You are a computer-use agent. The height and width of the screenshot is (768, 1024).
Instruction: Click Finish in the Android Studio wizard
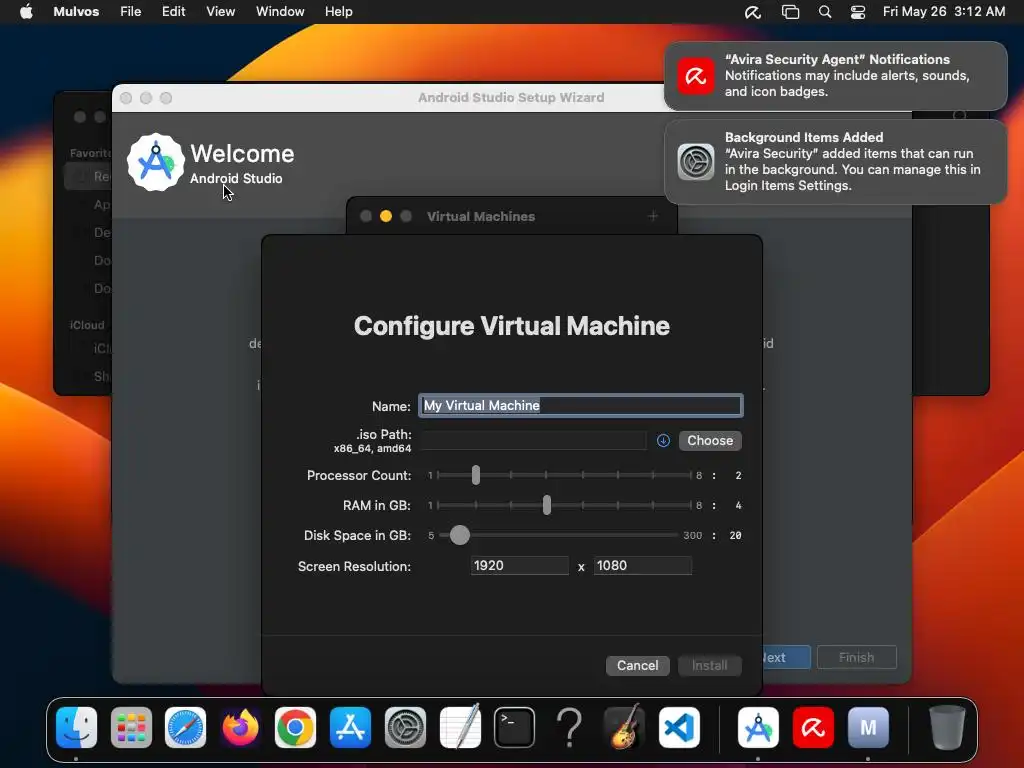click(856, 658)
